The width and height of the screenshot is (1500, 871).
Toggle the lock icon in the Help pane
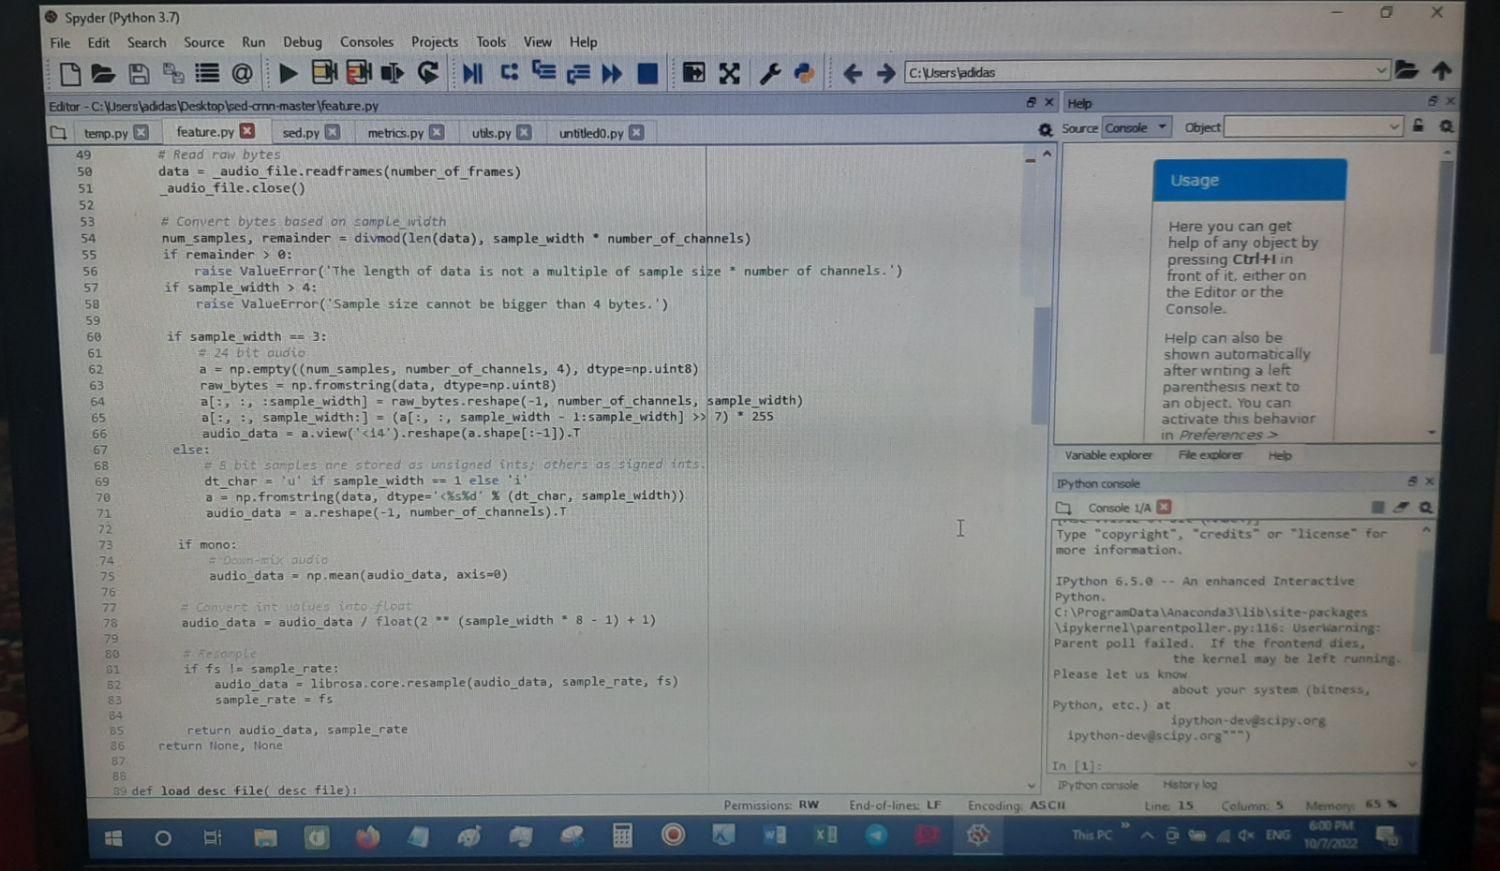pyautogui.click(x=1418, y=126)
